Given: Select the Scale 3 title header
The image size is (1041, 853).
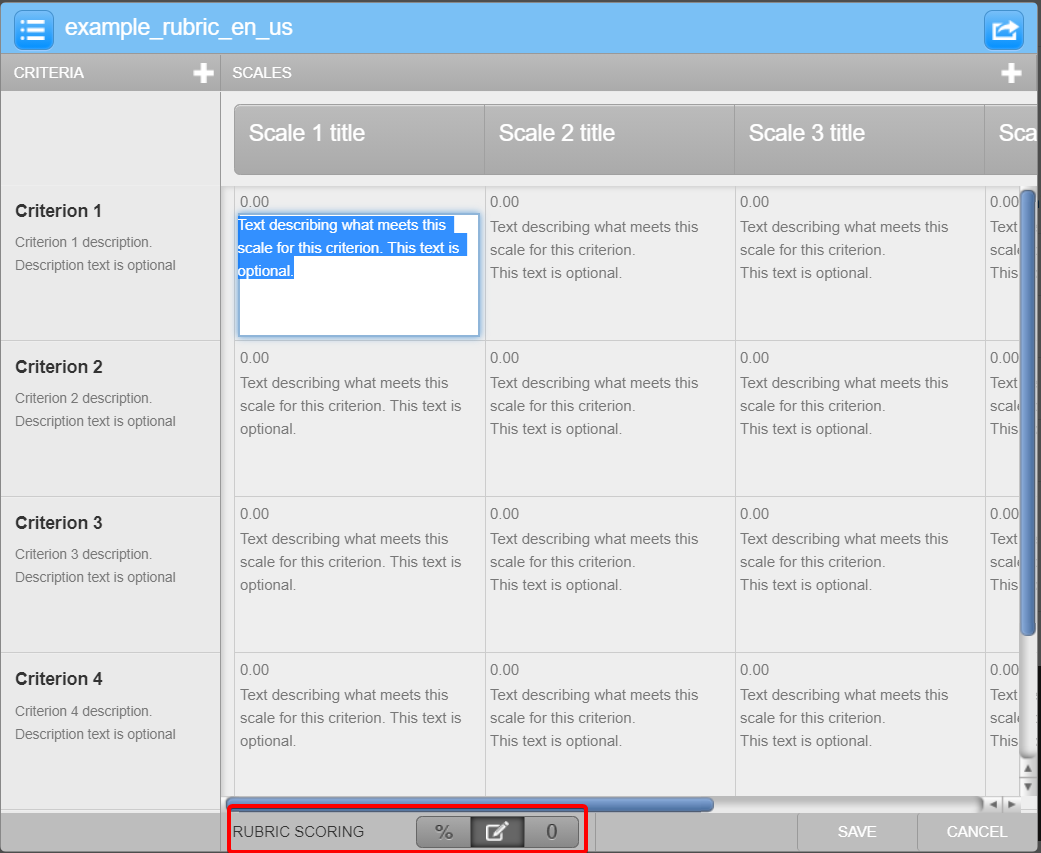Looking at the screenshot, I should tap(807, 134).
